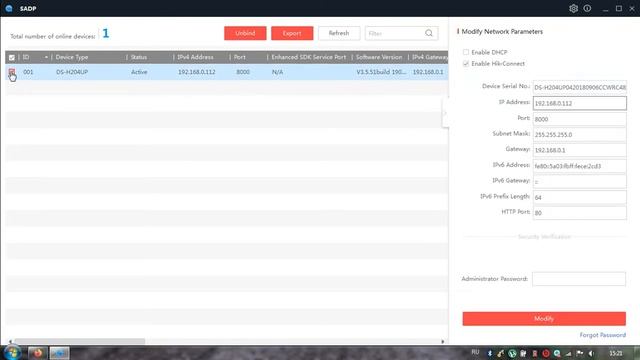This screenshot has width=640, height=360.
Task: Click the 'N/A' cell in device row
Action: 277,72
